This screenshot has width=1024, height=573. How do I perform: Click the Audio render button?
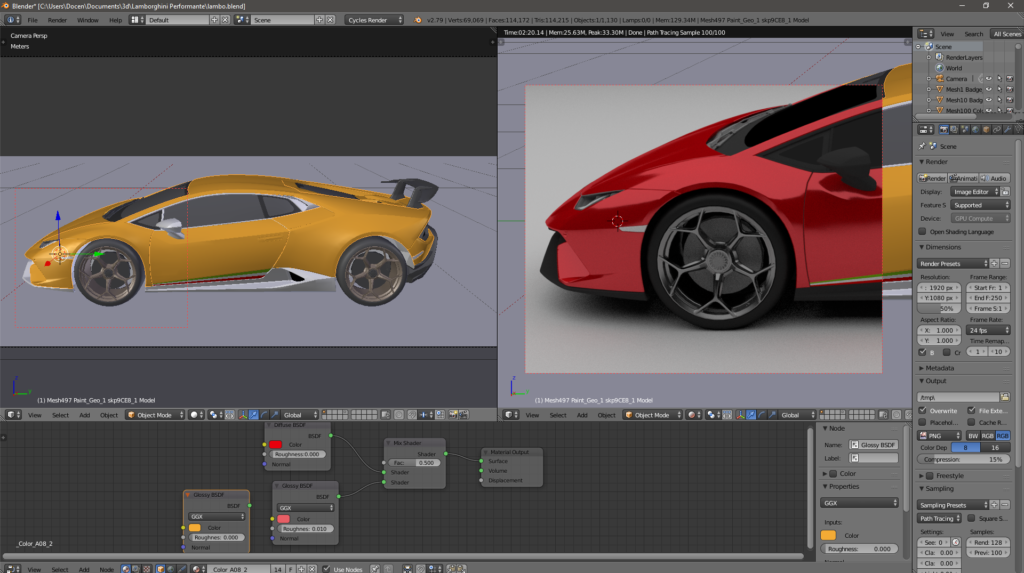[x=994, y=178]
